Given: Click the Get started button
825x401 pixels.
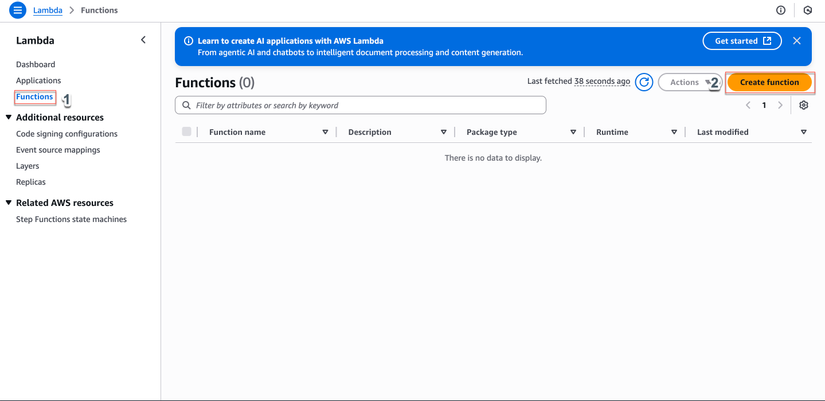Looking at the screenshot, I should click(x=742, y=41).
